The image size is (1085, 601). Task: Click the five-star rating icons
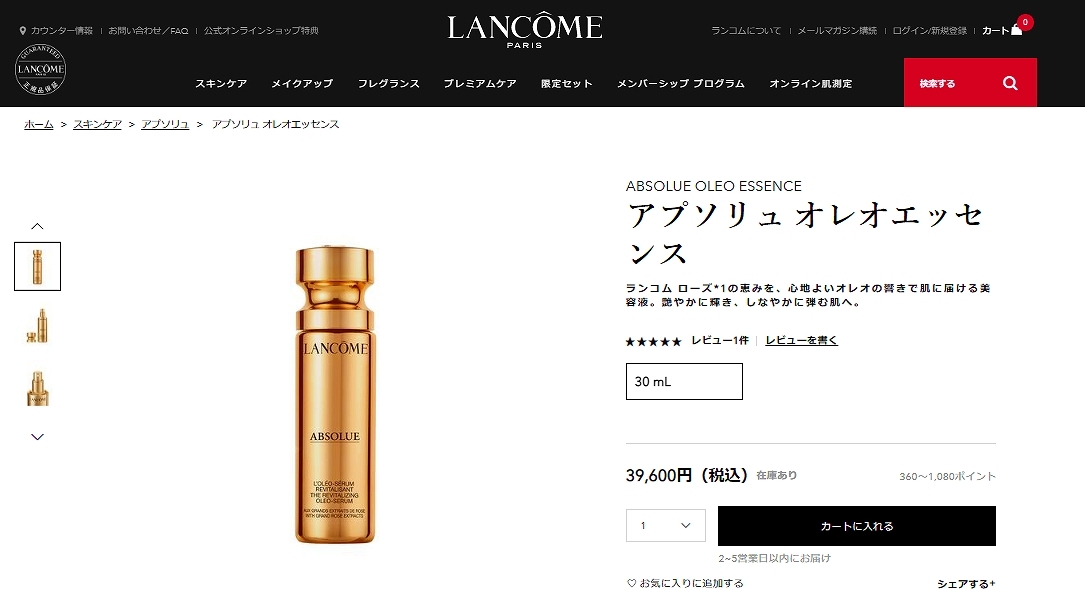point(653,341)
